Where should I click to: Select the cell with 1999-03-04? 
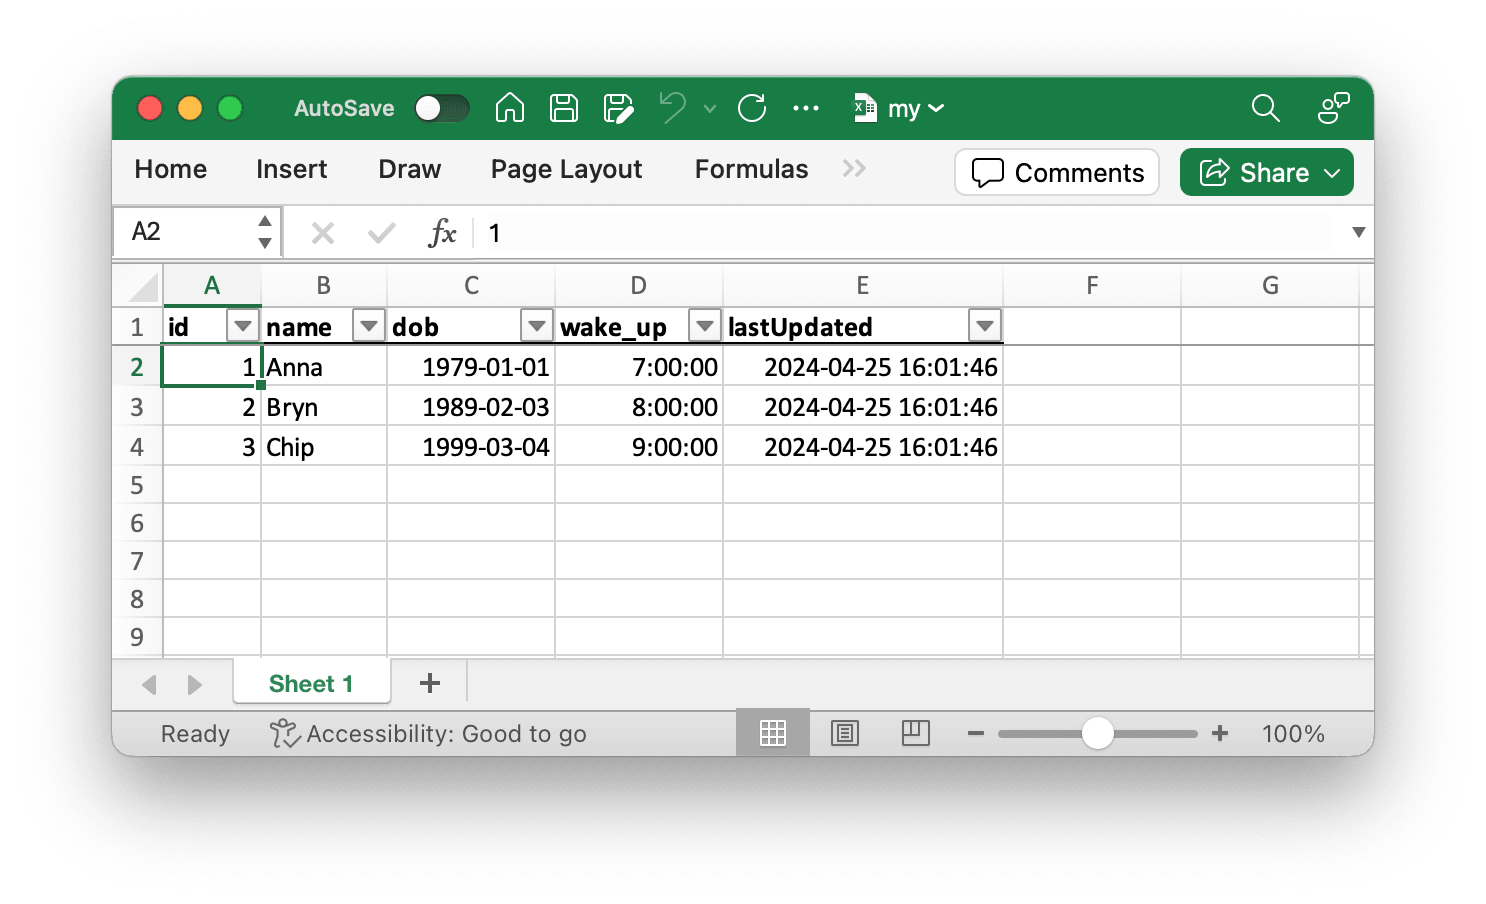pyautogui.click(x=471, y=447)
